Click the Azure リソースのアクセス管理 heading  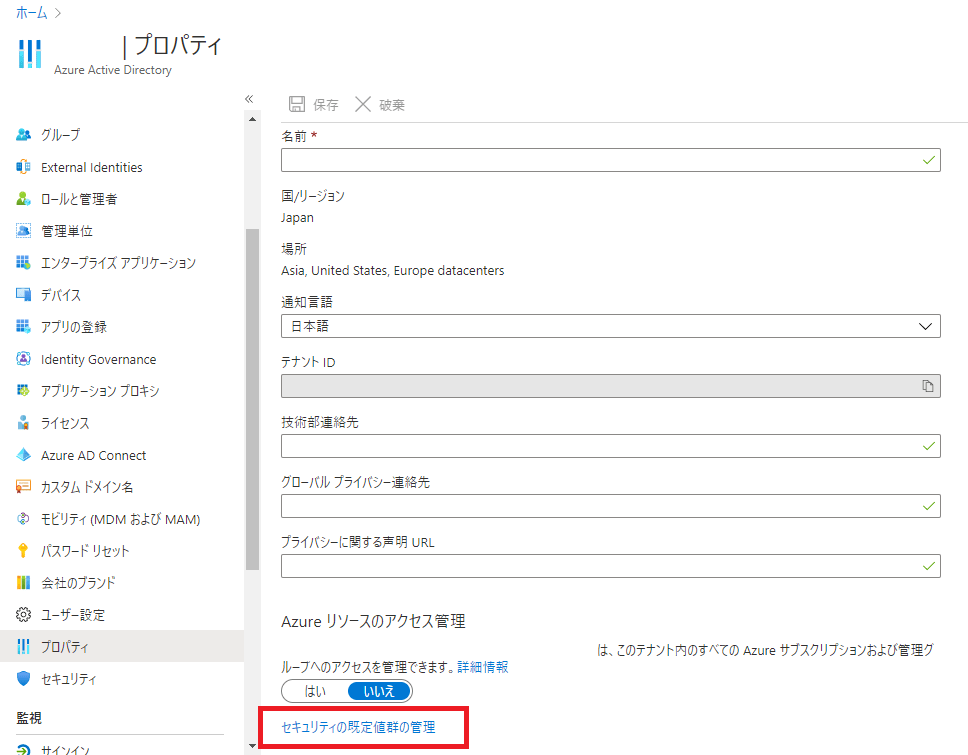tap(373, 621)
